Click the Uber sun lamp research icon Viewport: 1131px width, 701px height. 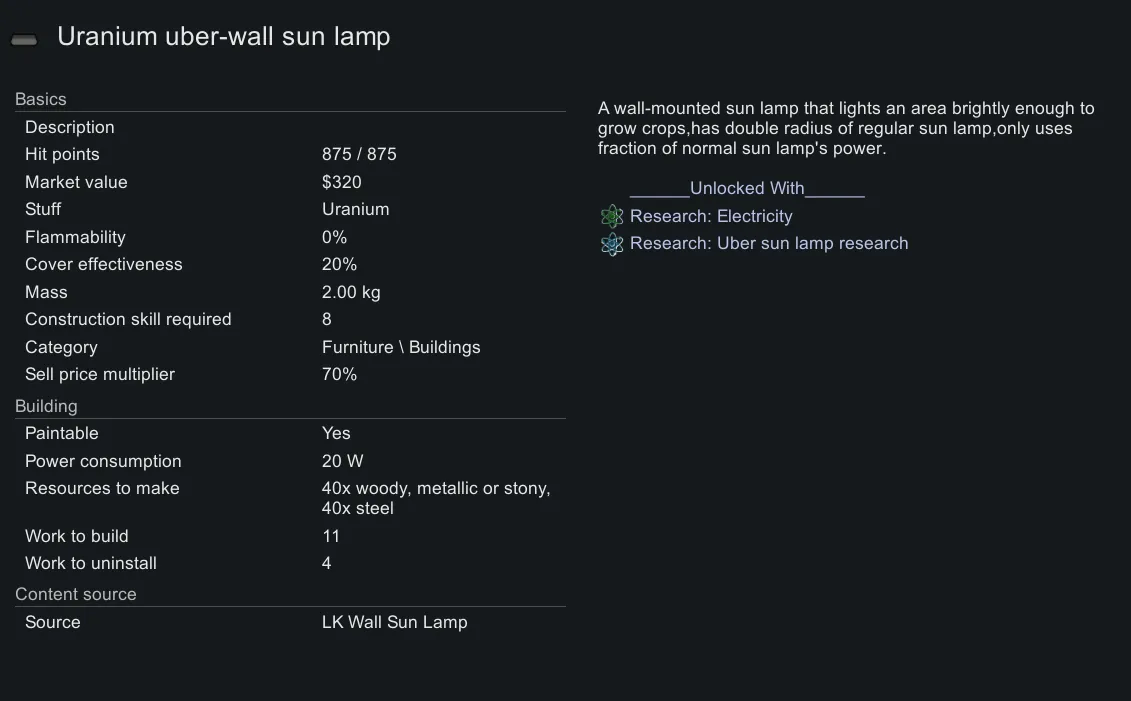tap(612, 244)
